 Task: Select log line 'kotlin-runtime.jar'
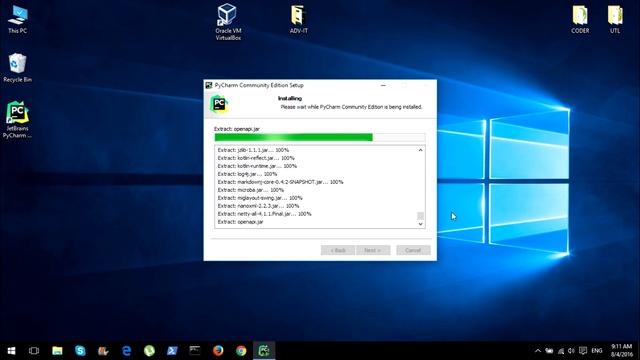[x=257, y=166]
